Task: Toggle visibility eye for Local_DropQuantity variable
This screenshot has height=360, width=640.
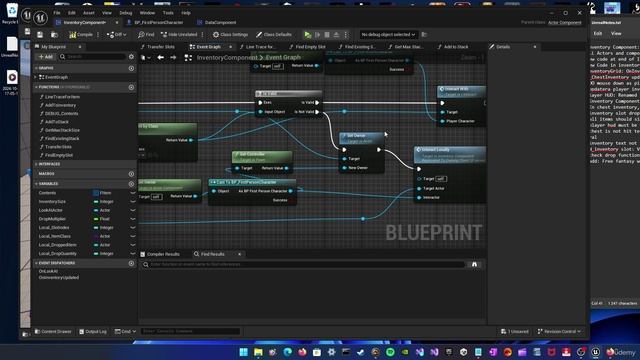Action: coord(132,253)
